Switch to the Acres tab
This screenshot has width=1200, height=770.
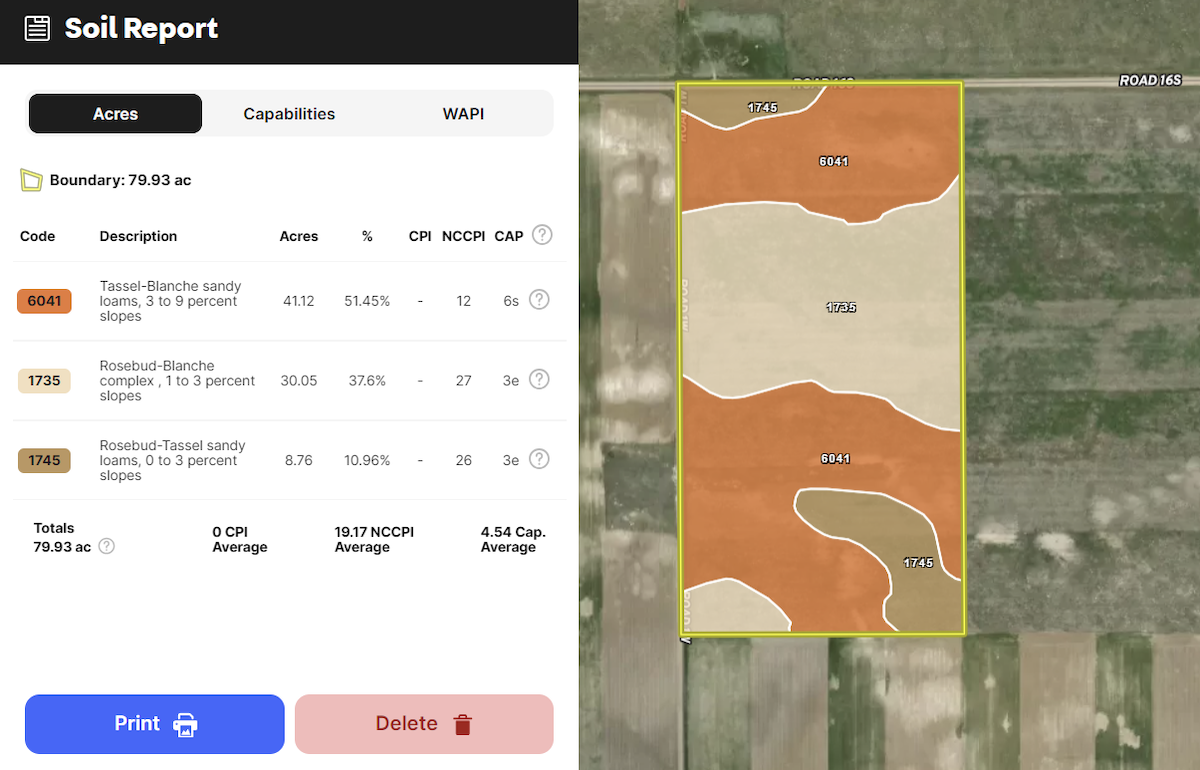point(115,114)
